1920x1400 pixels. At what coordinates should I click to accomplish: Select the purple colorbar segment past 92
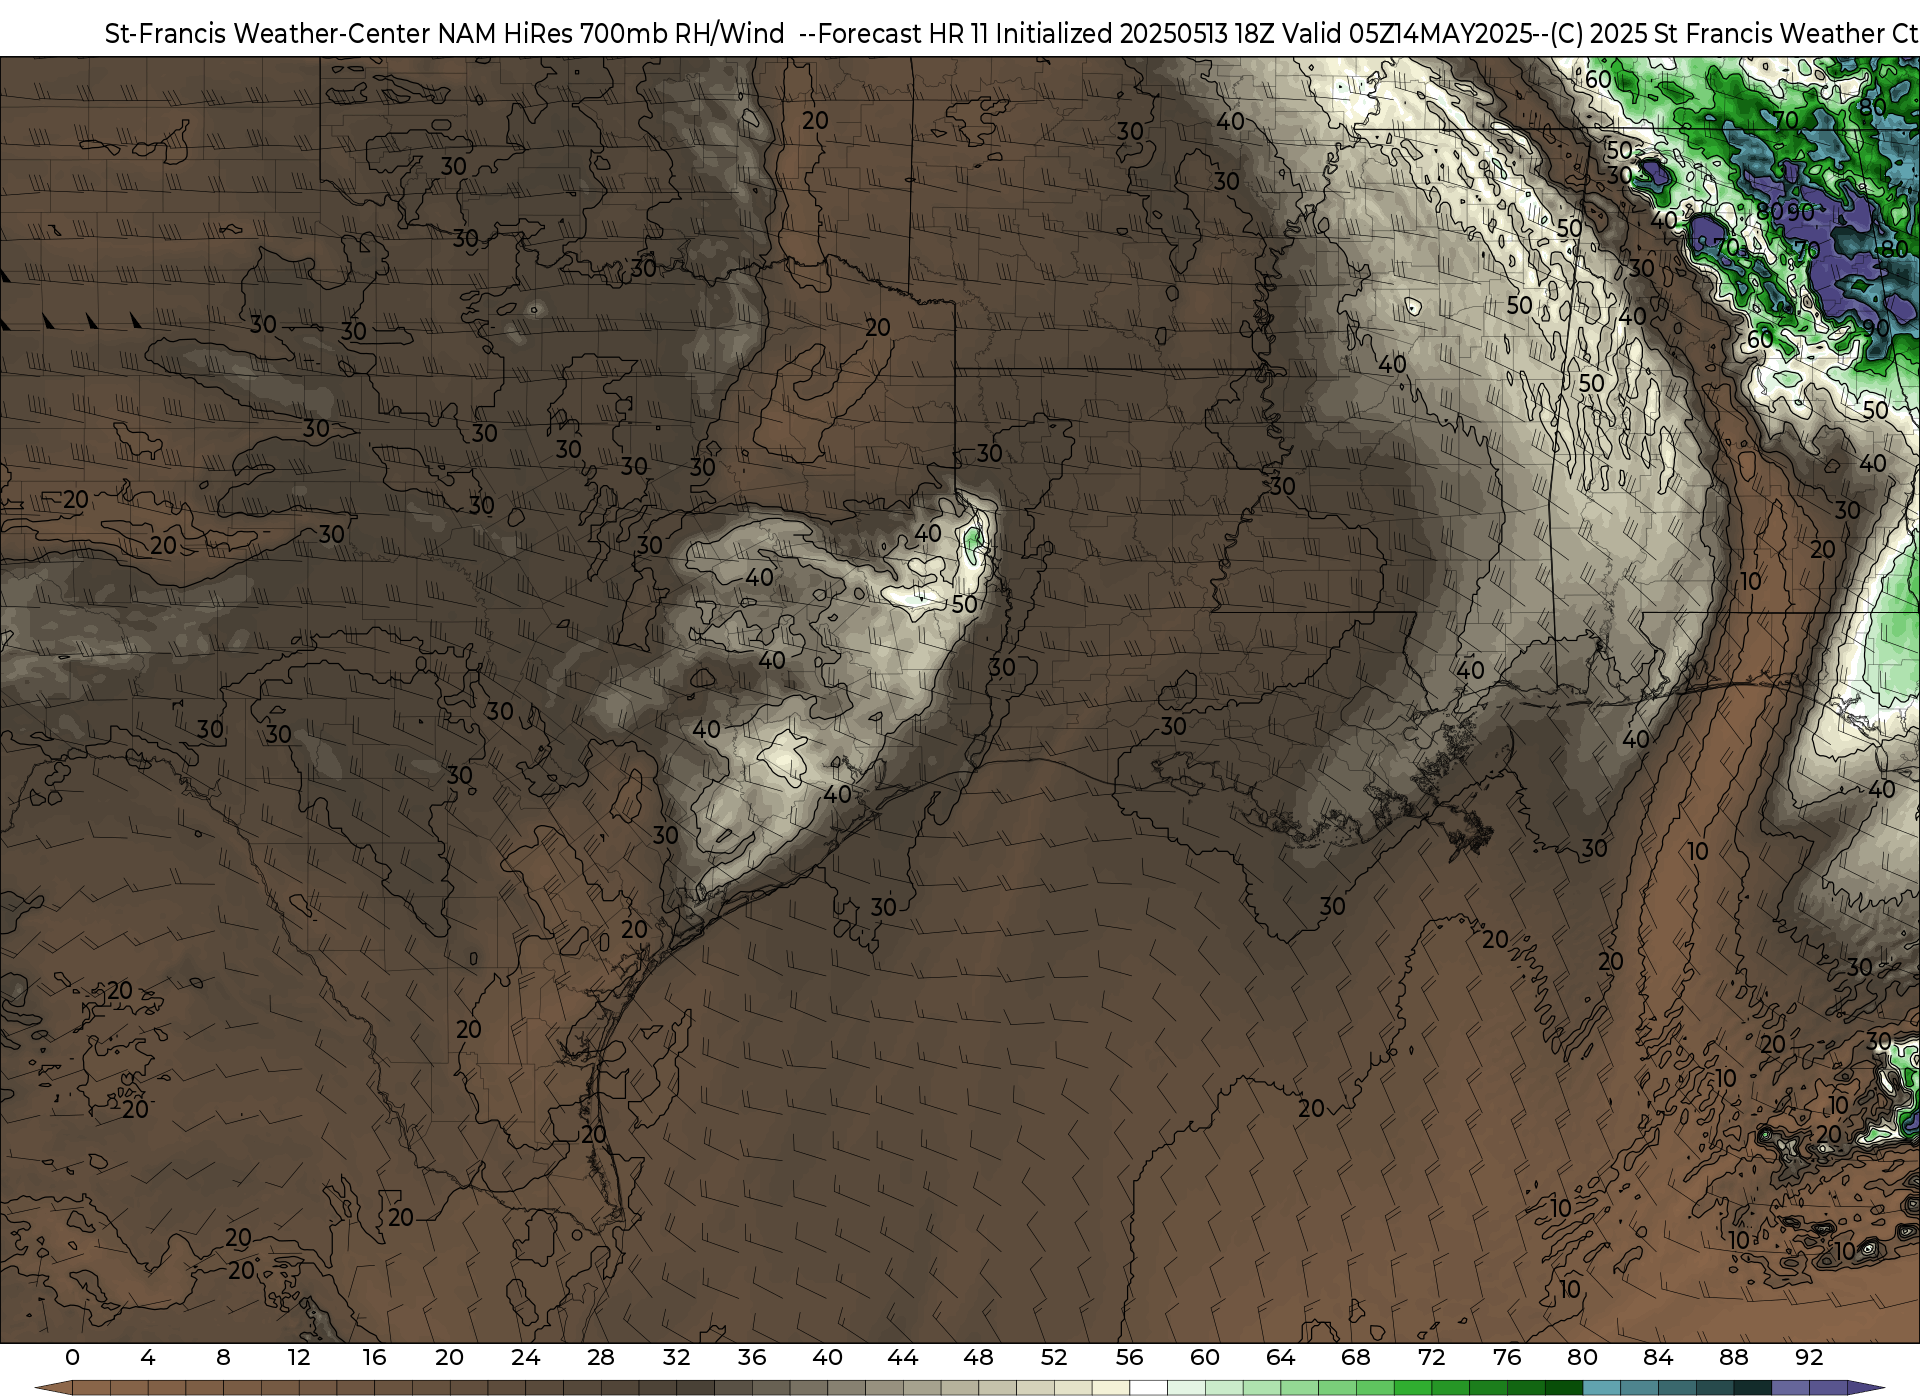pos(1828,1388)
